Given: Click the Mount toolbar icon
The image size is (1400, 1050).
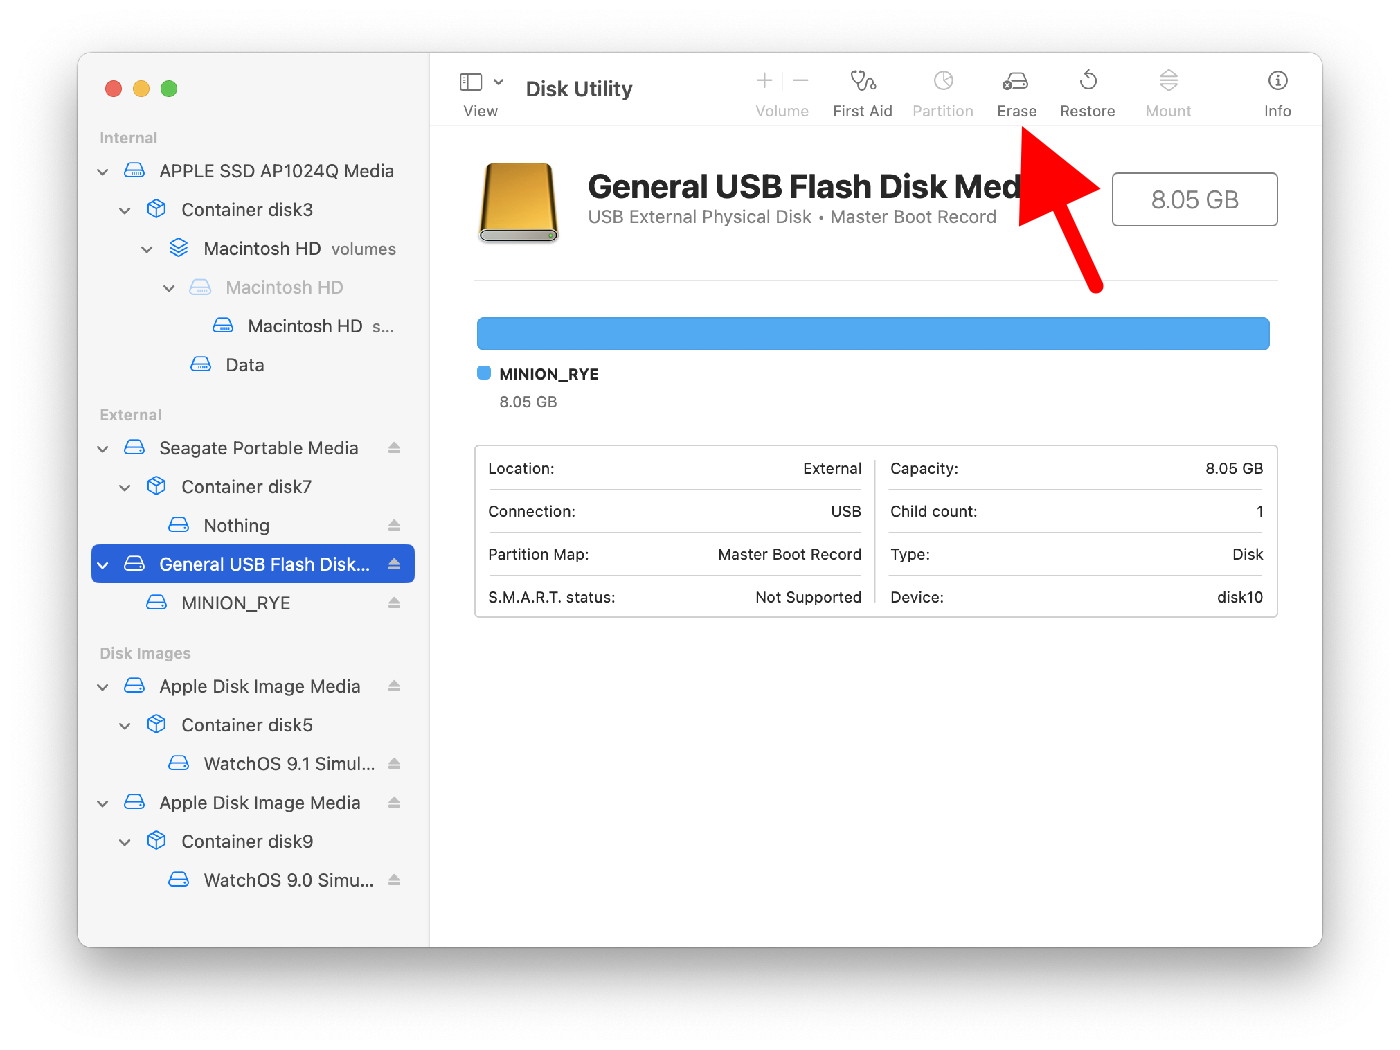Looking at the screenshot, I should pyautogui.click(x=1168, y=80).
